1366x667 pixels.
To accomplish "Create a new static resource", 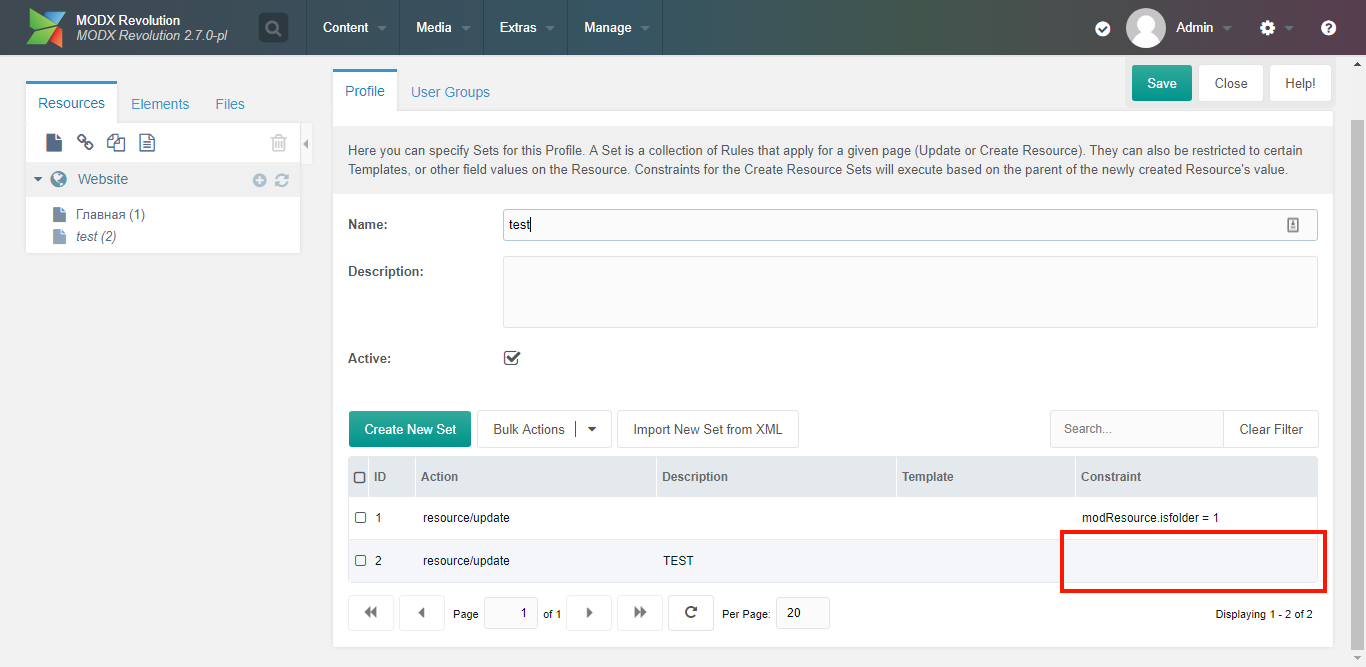I will click(x=147, y=142).
